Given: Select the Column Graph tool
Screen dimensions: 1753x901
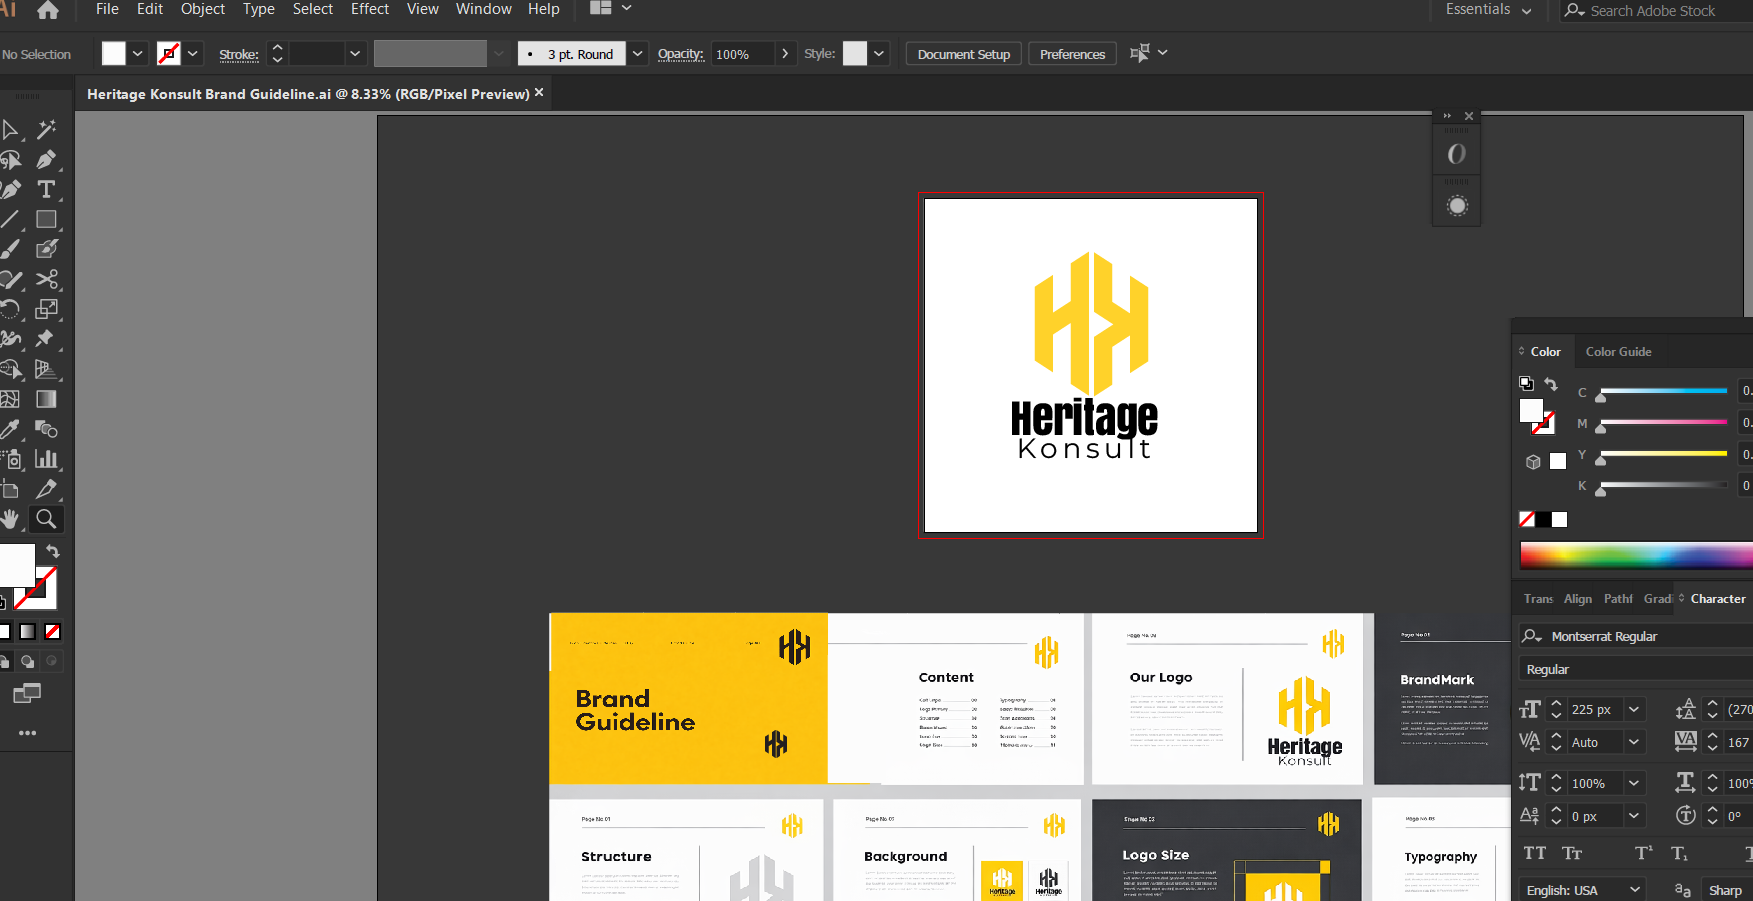Looking at the screenshot, I should 46,459.
